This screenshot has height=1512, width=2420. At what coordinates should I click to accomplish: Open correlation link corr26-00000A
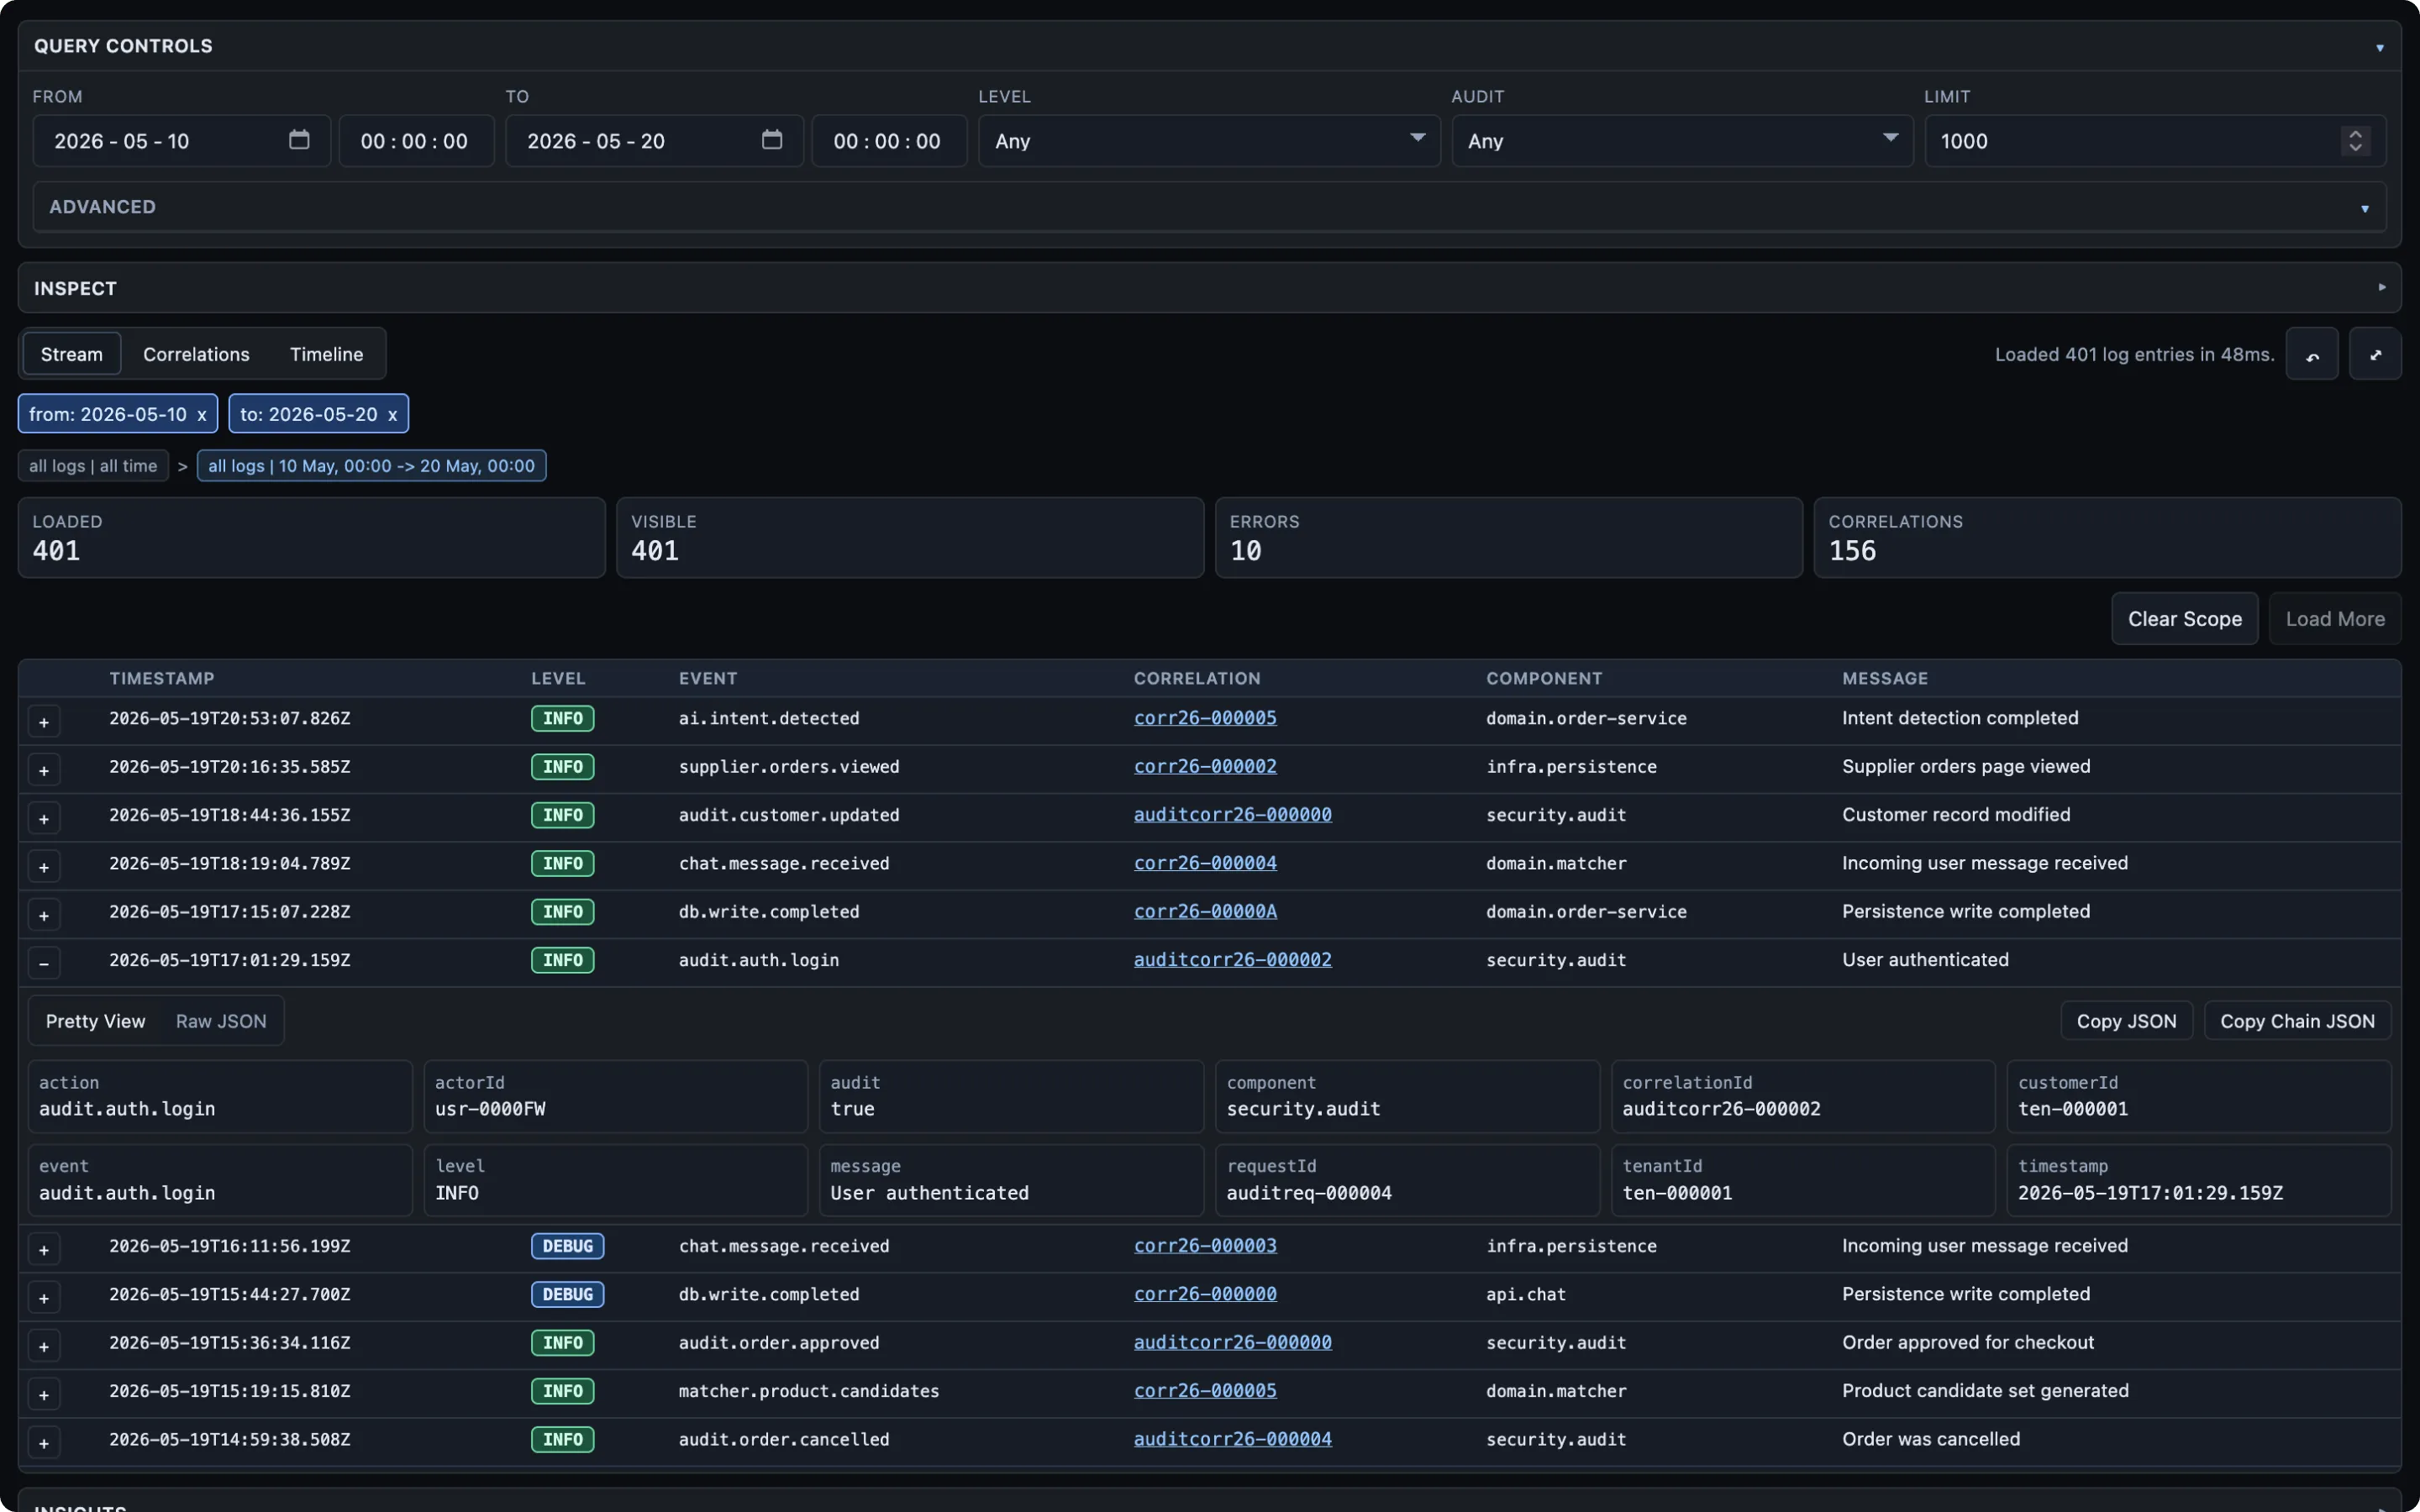coord(1205,911)
